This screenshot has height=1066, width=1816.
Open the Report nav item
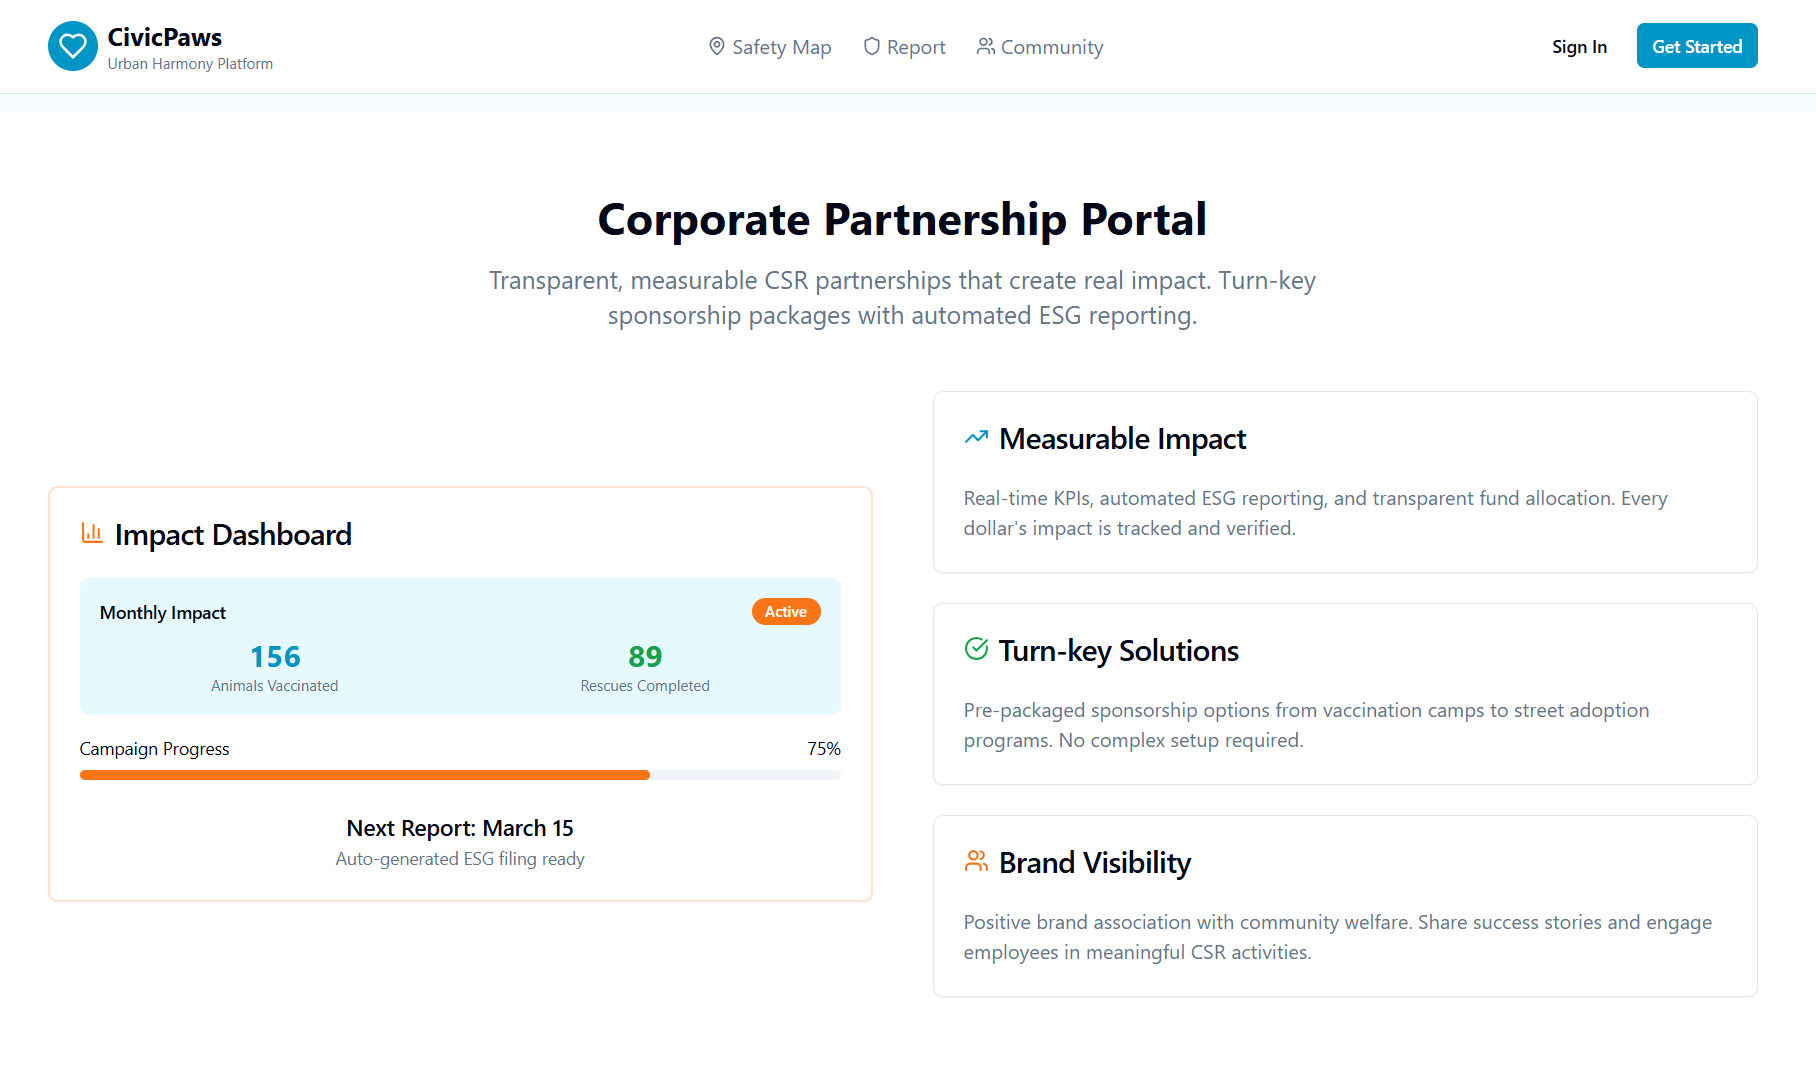[x=904, y=47]
